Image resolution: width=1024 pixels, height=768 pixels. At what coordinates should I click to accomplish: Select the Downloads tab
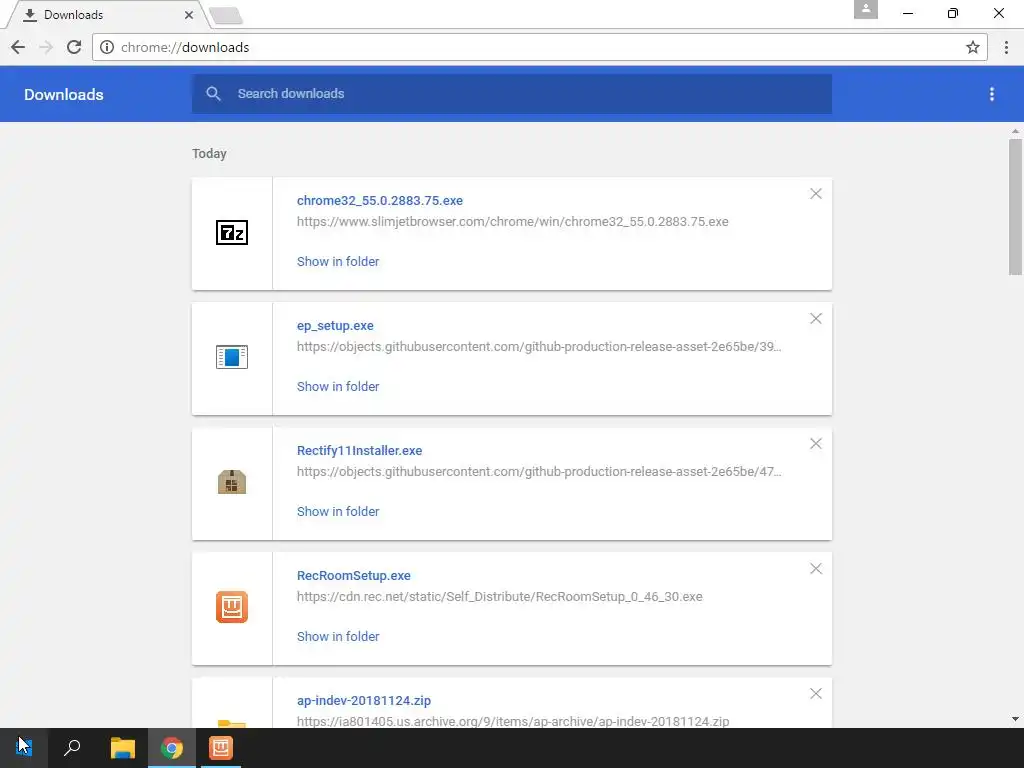[x=108, y=14]
